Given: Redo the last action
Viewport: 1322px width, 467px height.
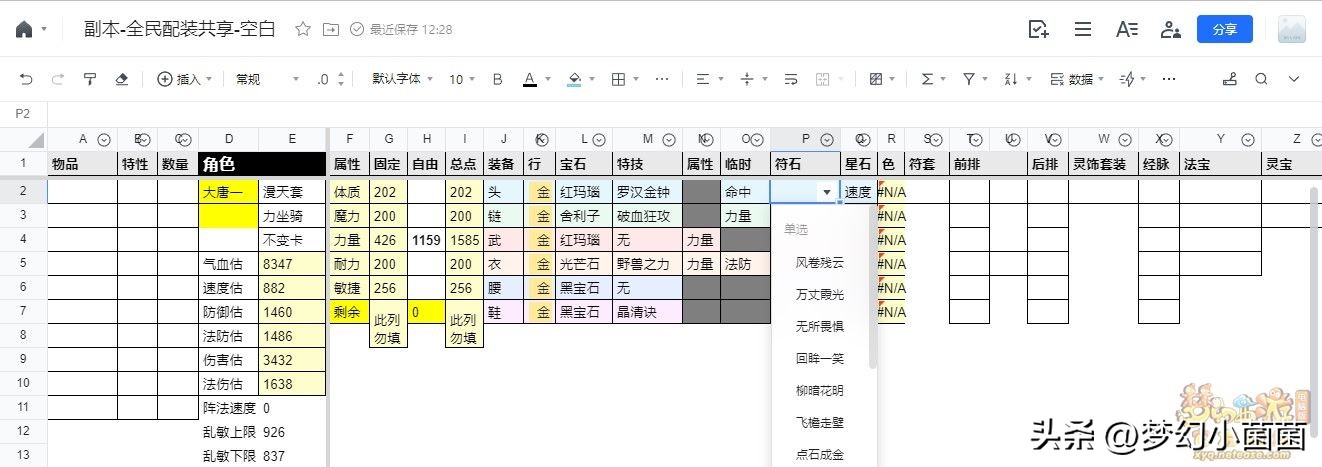Looking at the screenshot, I should pos(58,79).
